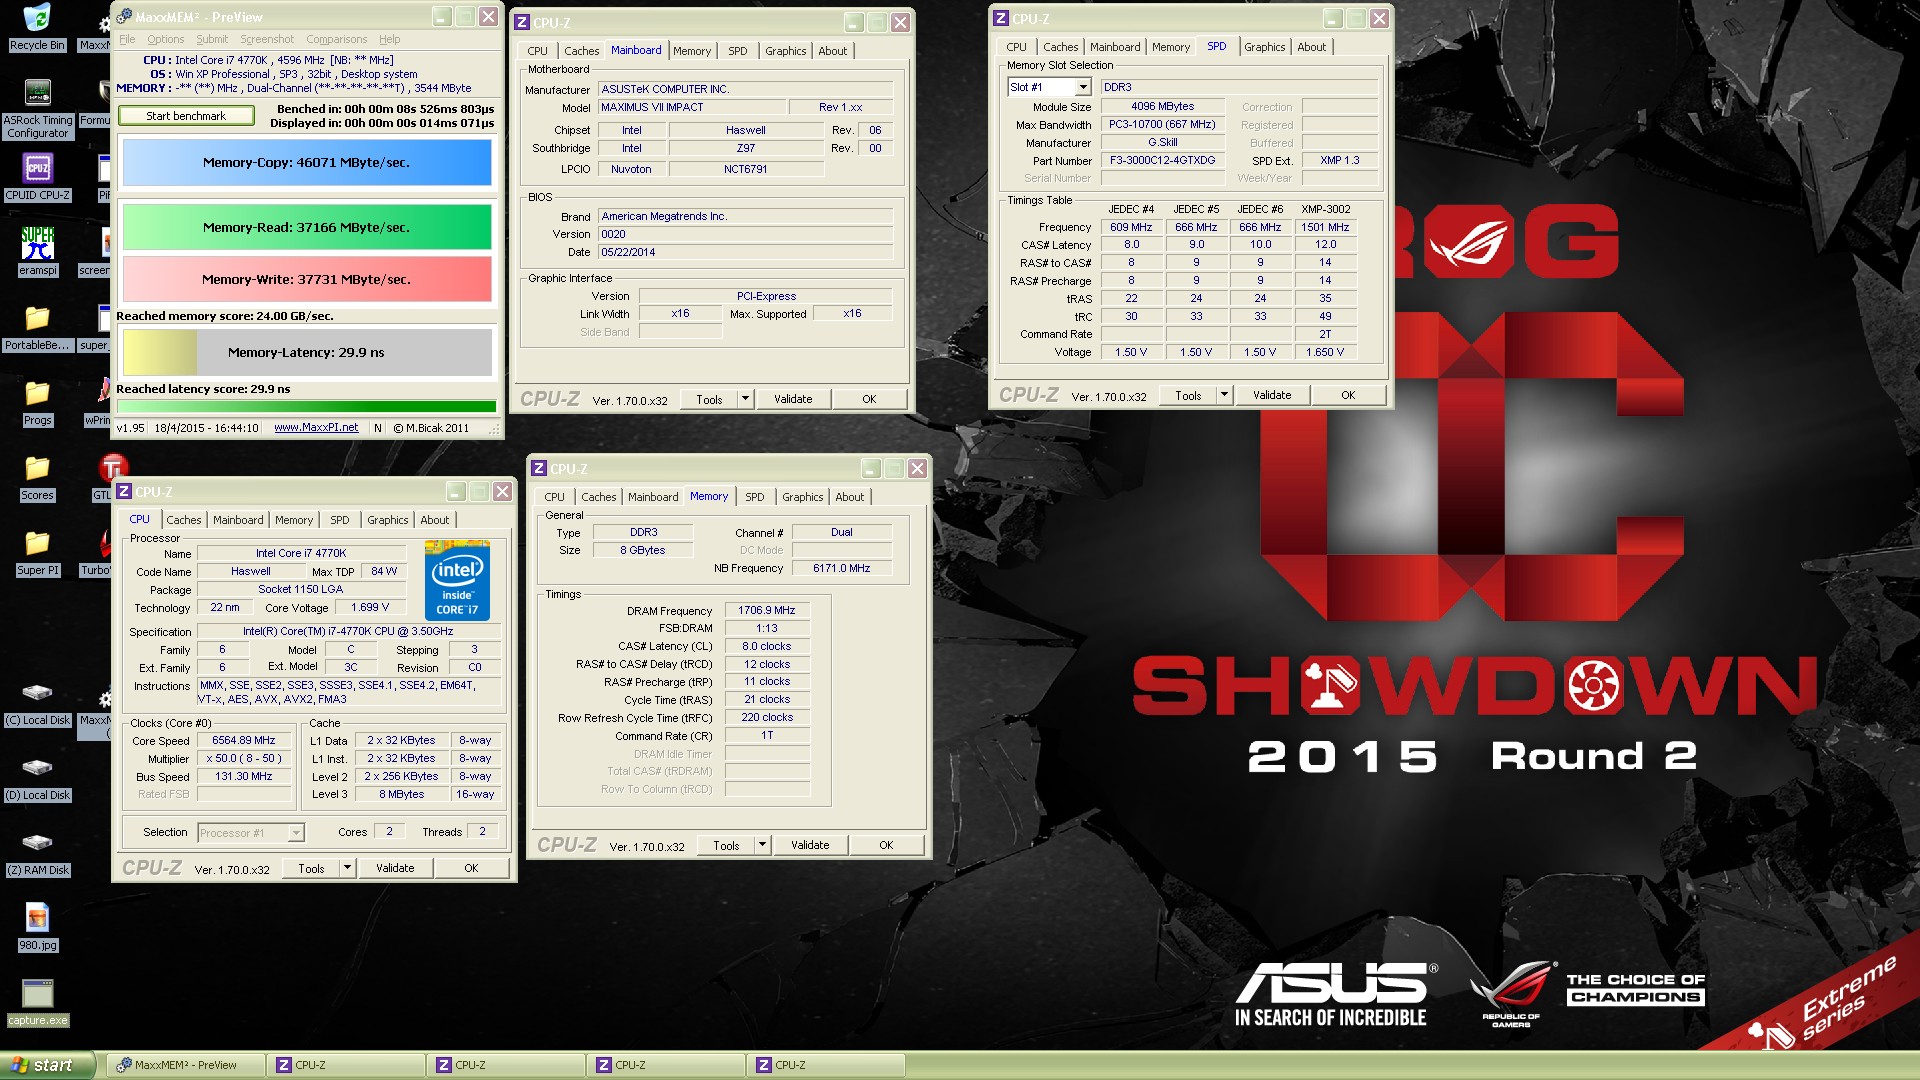
Task: Click Validate in the Mainboard window
Action: pyautogui.click(x=793, y=399)
